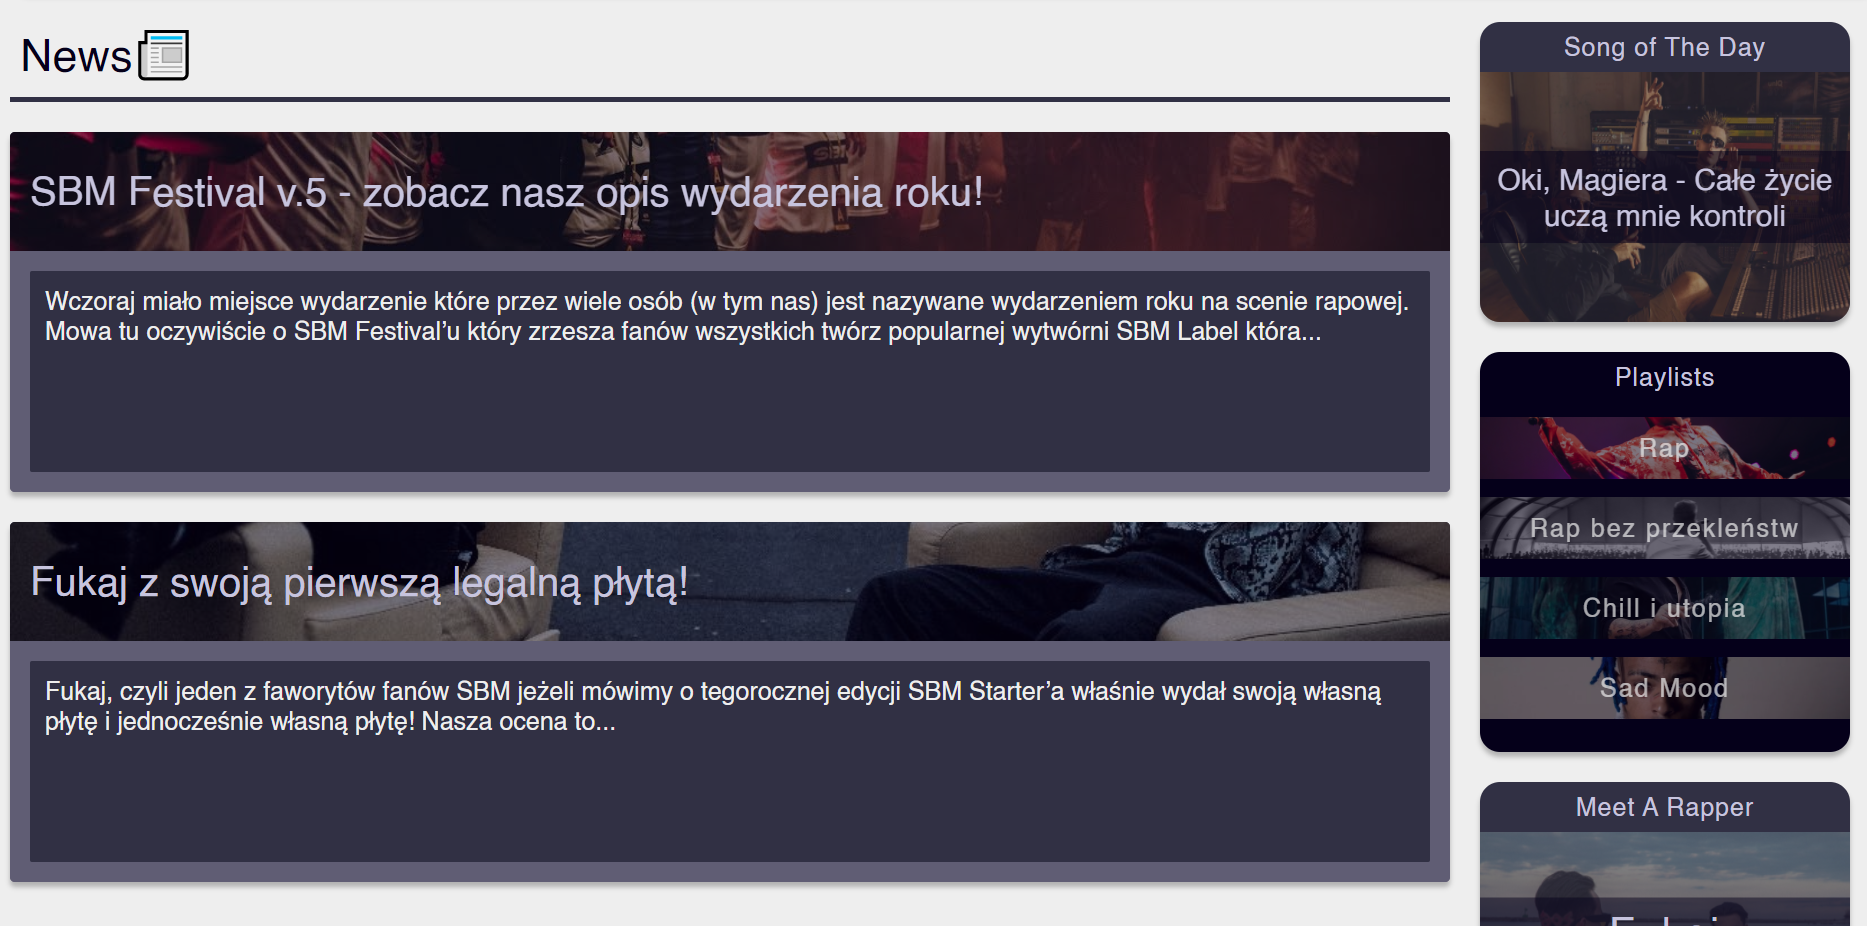Choose the Chill i utopia playlist

point(1664,608)
